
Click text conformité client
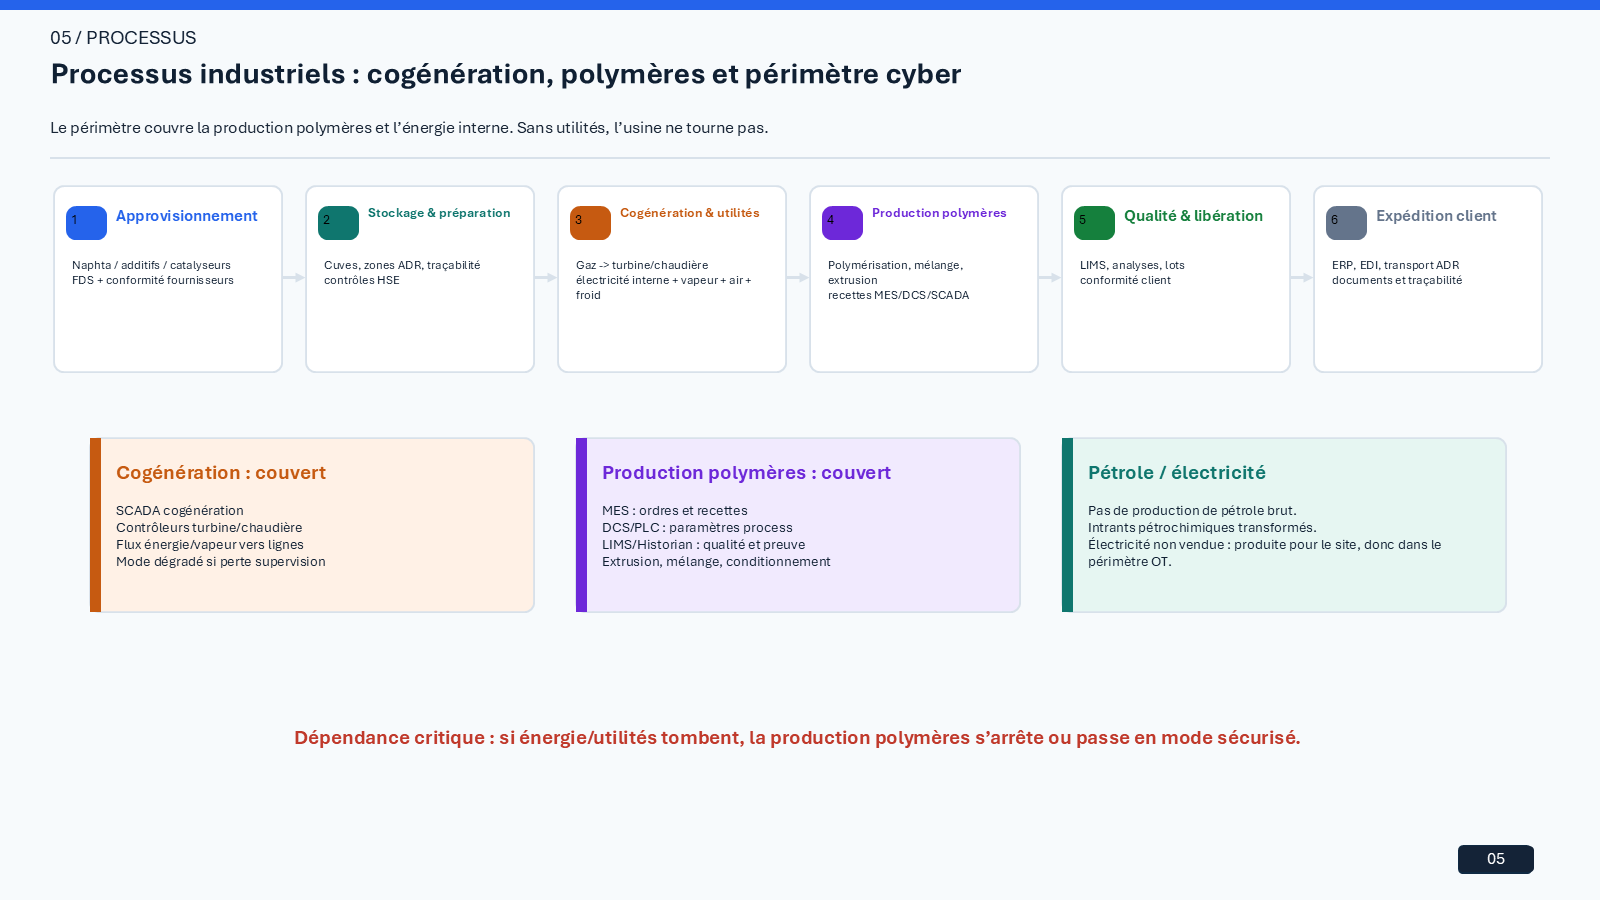pos(1125,280)
